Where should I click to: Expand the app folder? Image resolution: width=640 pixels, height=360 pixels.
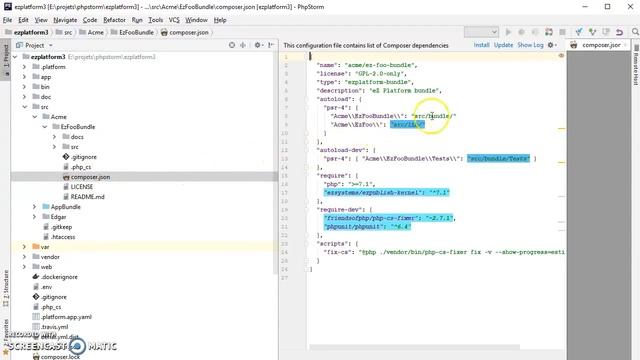click(24, 77)
